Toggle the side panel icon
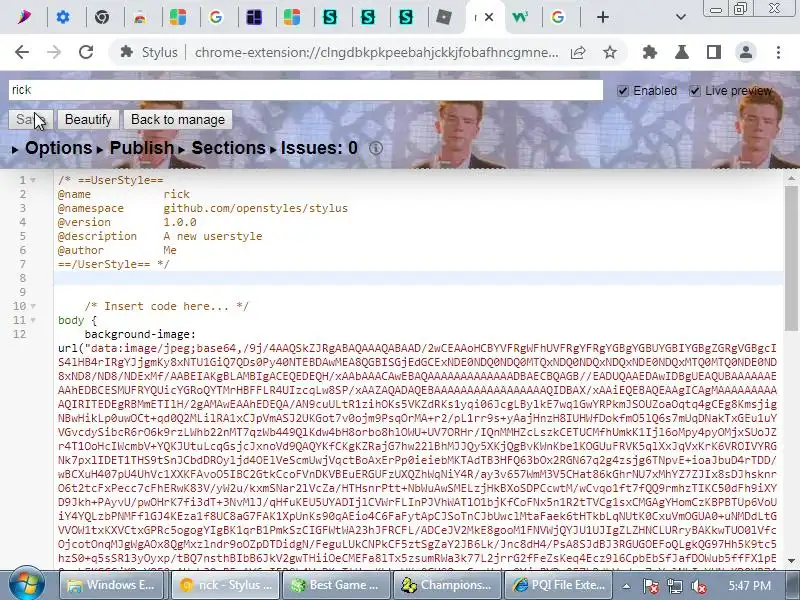The width and height of the screenshot is (800, 600). coord(714,52)
